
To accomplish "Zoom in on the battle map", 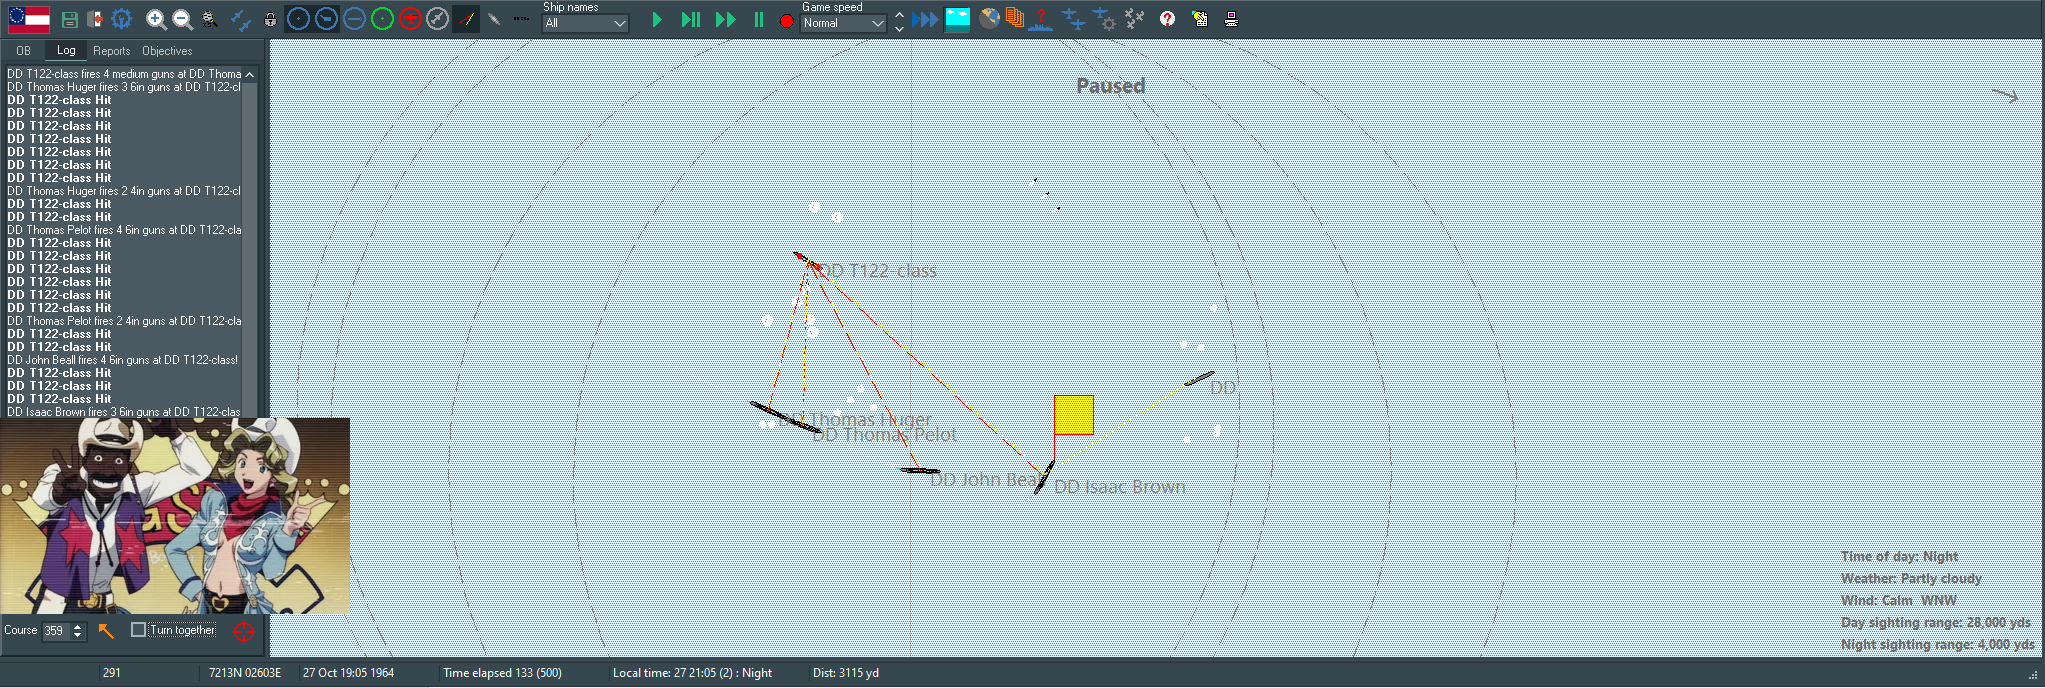I will pos(155,19).
